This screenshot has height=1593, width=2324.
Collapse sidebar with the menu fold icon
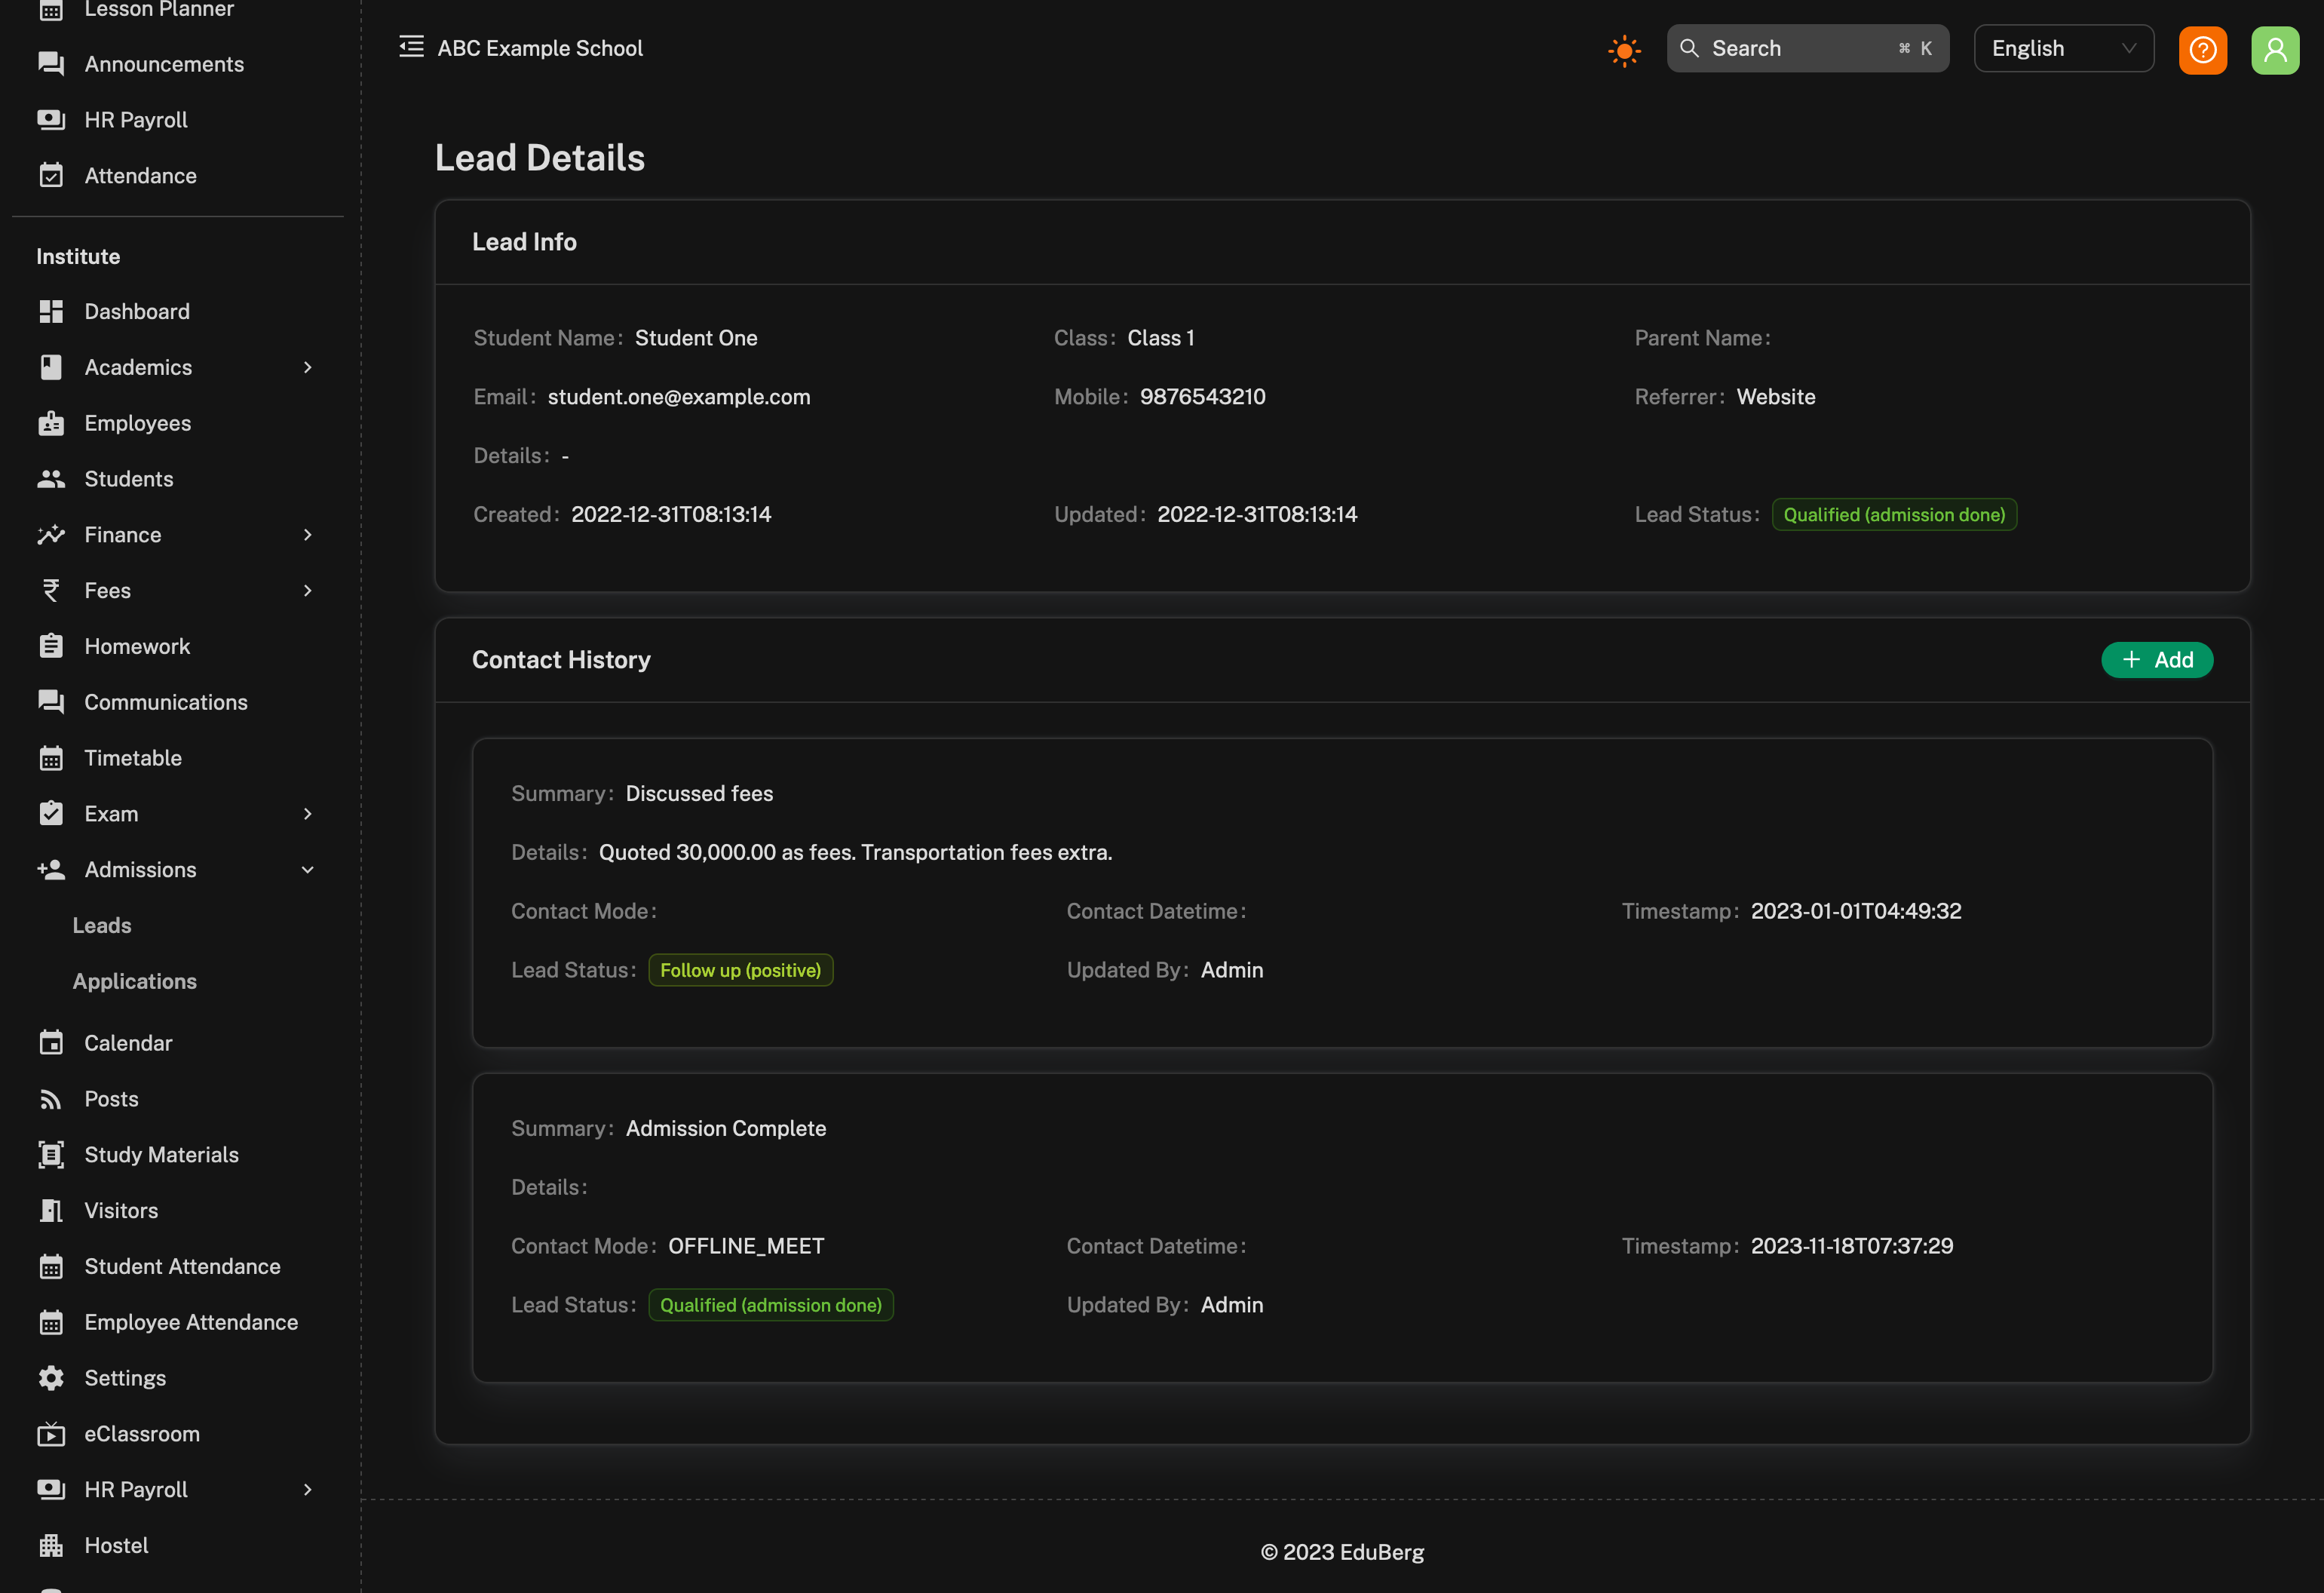[x=411, y=47]
